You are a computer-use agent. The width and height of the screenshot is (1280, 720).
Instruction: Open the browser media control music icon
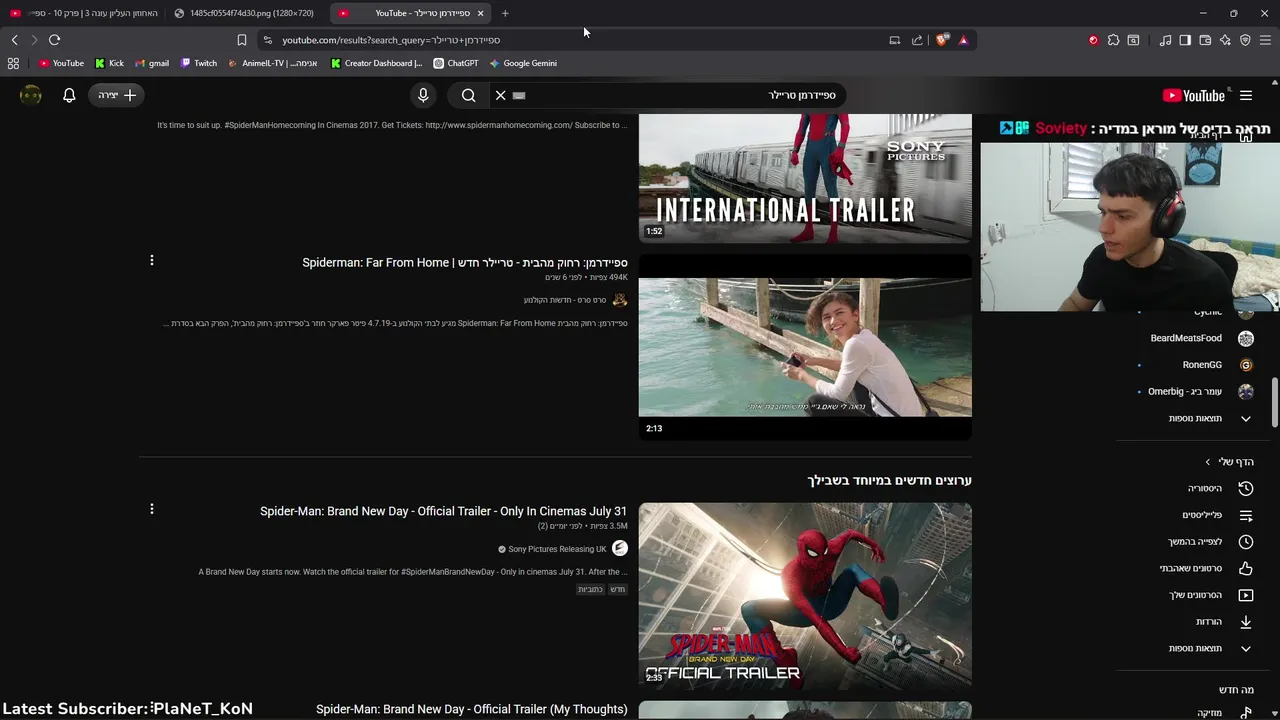point(1165,40)
